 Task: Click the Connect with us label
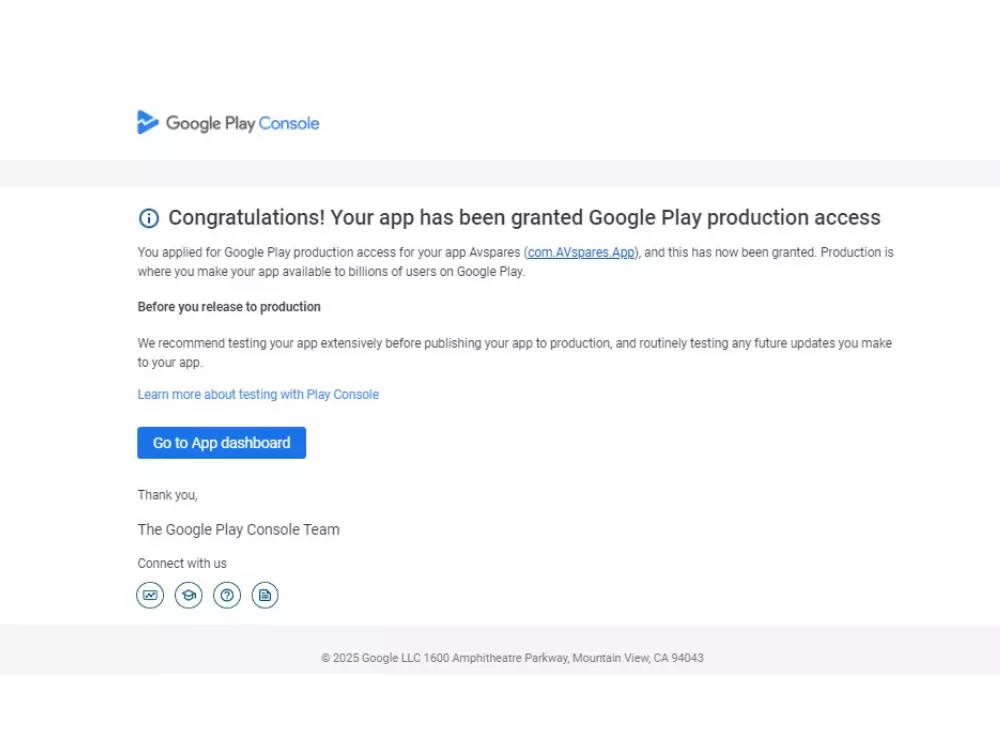[182, 563]
